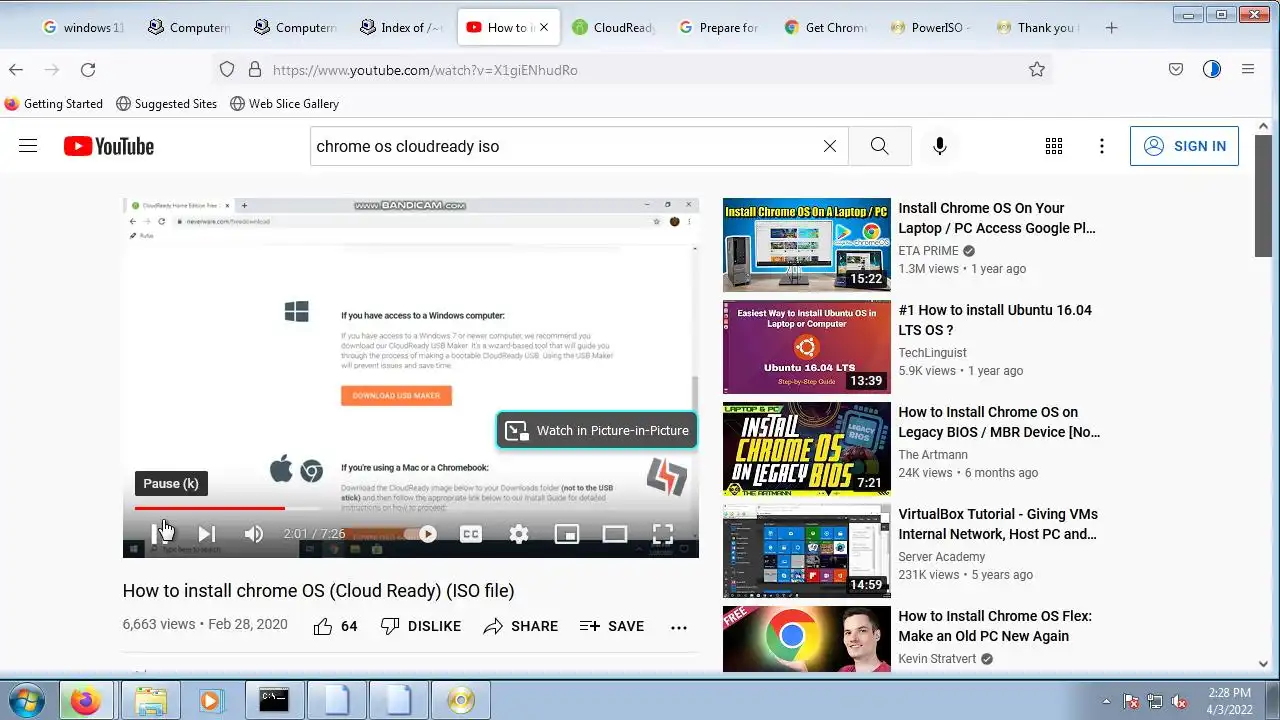The image size is (1280, 720).
Task: Click the system tray volume icon
Action: click(1179, 701)
